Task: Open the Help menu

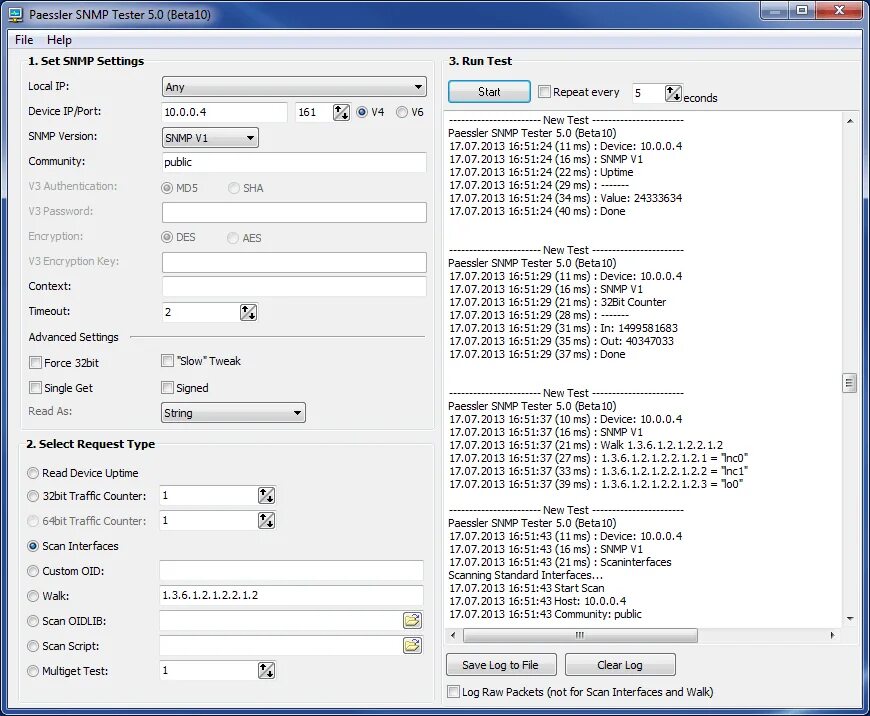Action: pyautogui.click(x=59, y=40)
